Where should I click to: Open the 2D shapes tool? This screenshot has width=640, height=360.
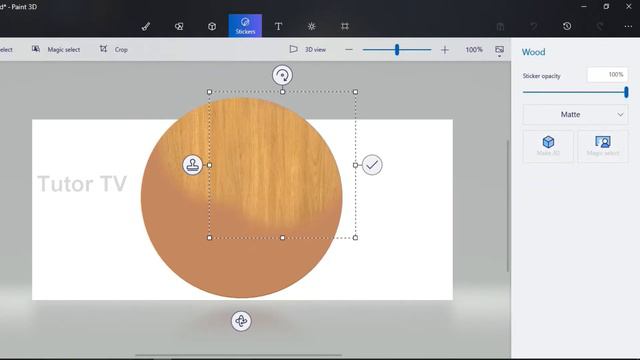pyautogui.click(x=179, y=27)
